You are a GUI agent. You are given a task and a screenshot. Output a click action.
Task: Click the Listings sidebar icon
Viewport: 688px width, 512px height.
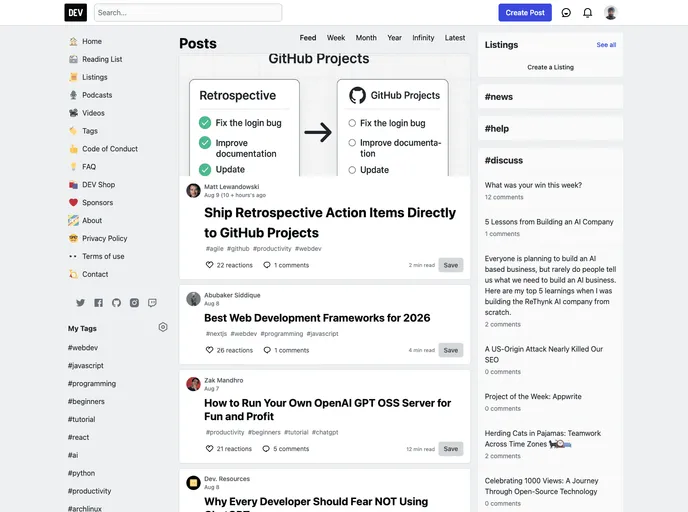pos(73,77)
